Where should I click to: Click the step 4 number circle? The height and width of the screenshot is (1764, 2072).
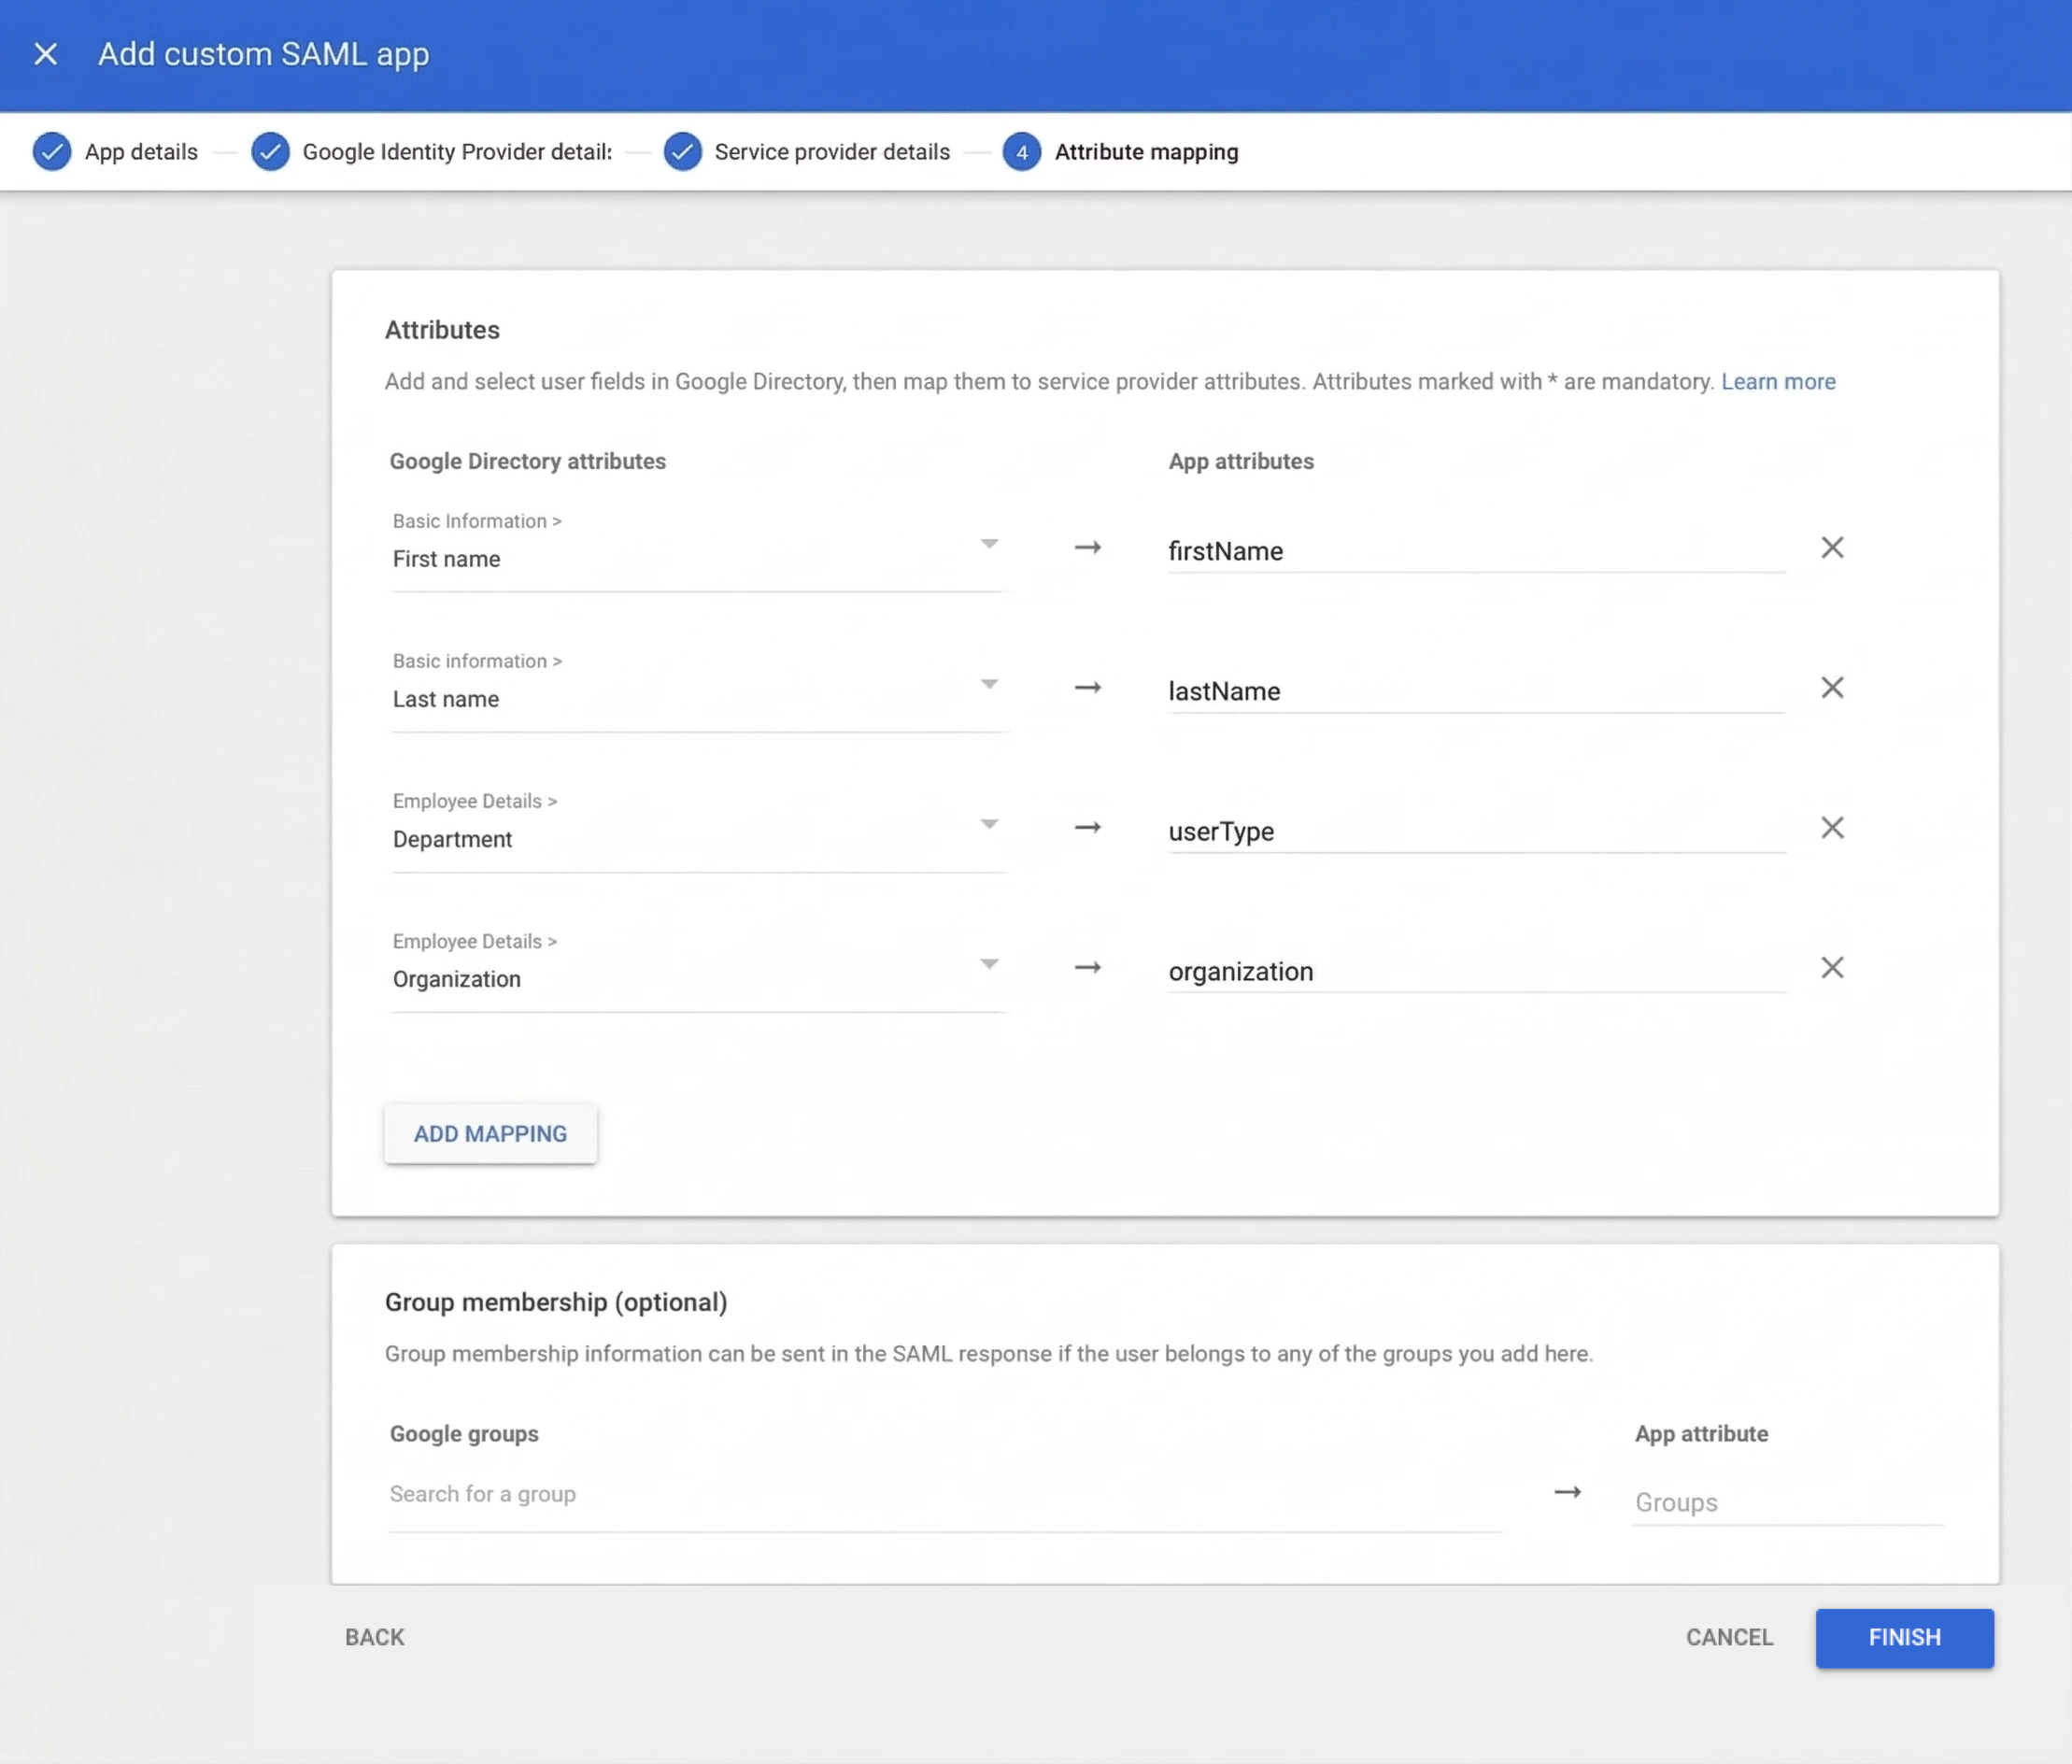click(x=1021, y=152)
